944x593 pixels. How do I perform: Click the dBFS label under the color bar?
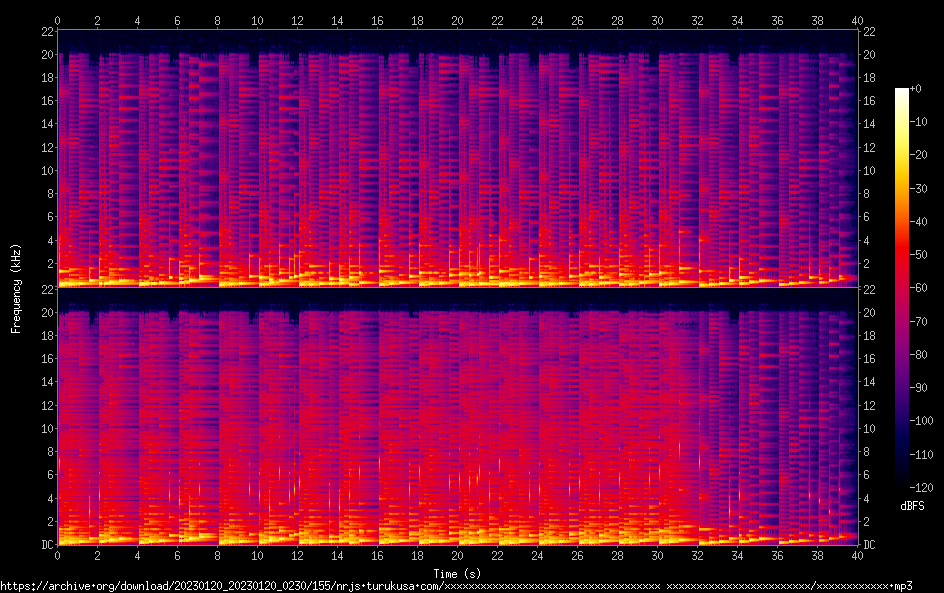(x=912, y=506)
